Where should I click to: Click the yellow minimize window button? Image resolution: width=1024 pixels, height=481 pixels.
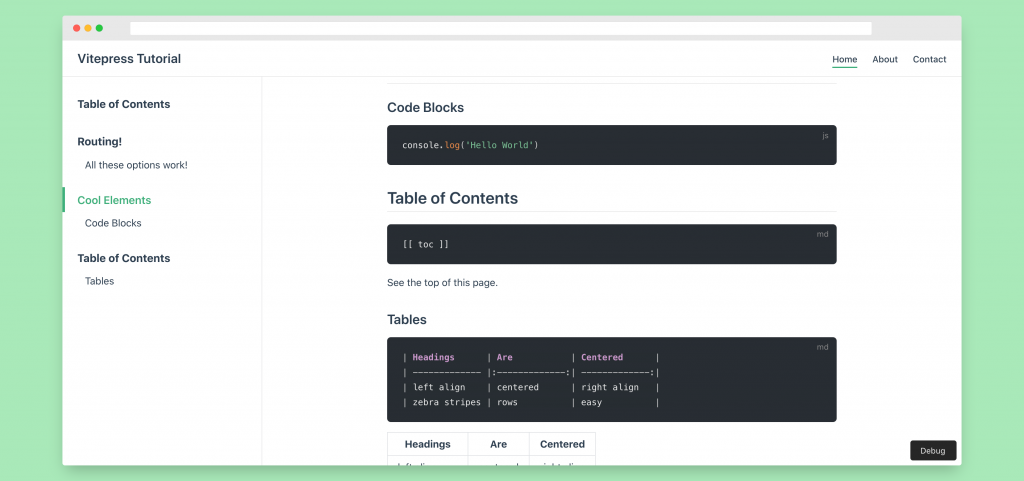point(88,28)
